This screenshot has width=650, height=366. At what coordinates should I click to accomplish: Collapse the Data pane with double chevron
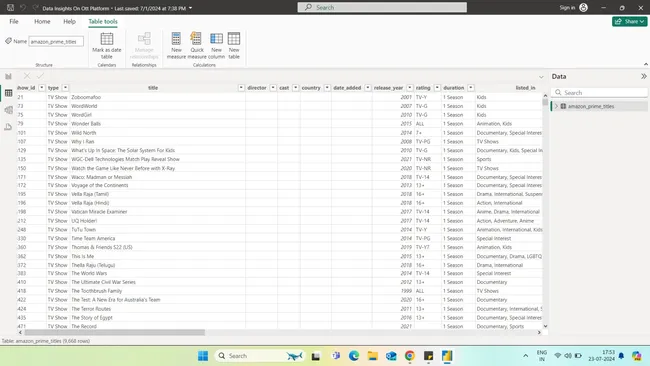pyautogui.click(x=643, y=76)
